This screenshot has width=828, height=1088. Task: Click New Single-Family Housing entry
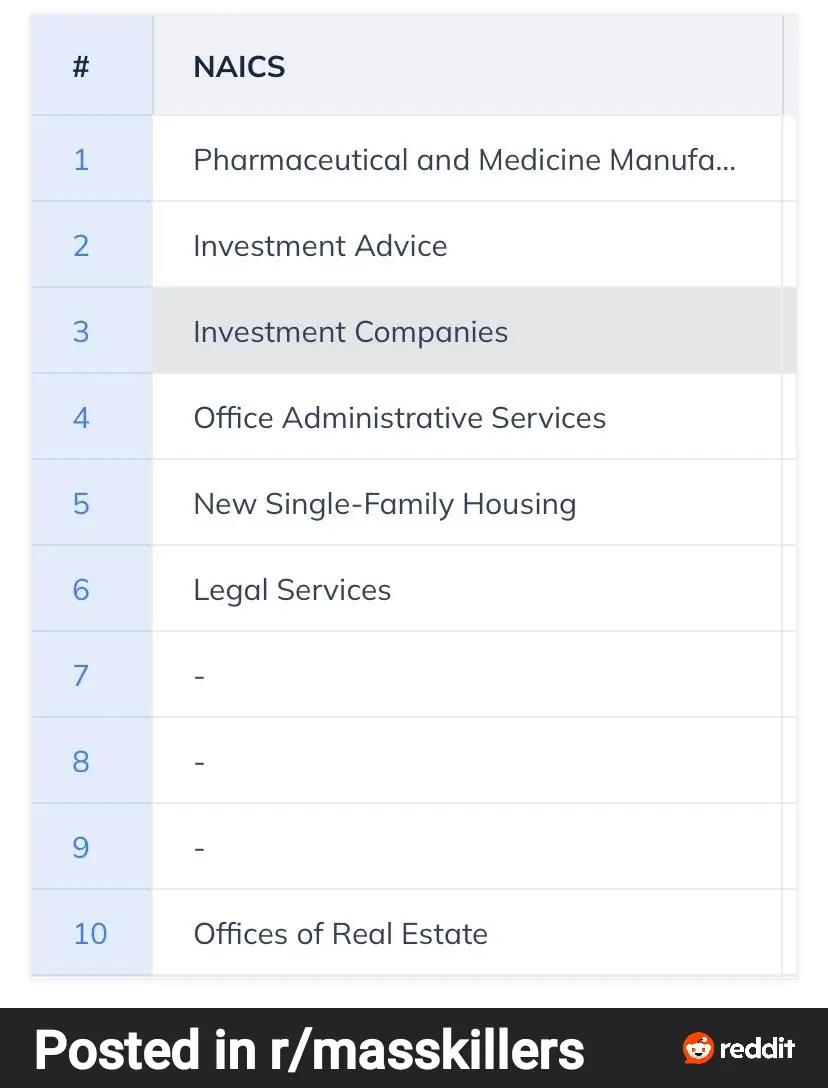385,504
